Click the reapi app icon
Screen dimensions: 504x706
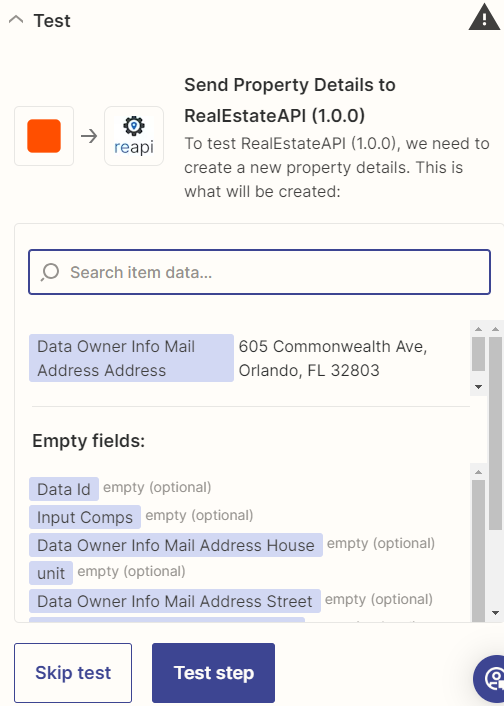pos(134,136)
